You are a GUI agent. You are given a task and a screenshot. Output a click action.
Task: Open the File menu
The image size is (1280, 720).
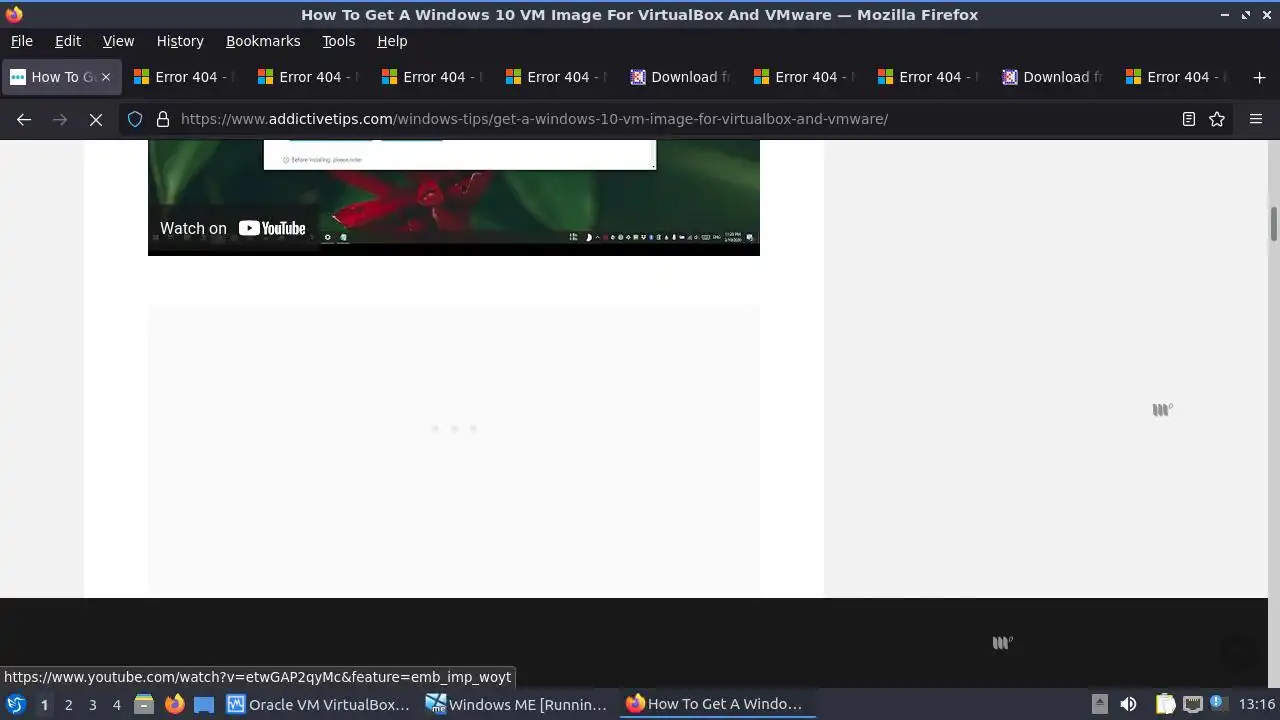21,41
